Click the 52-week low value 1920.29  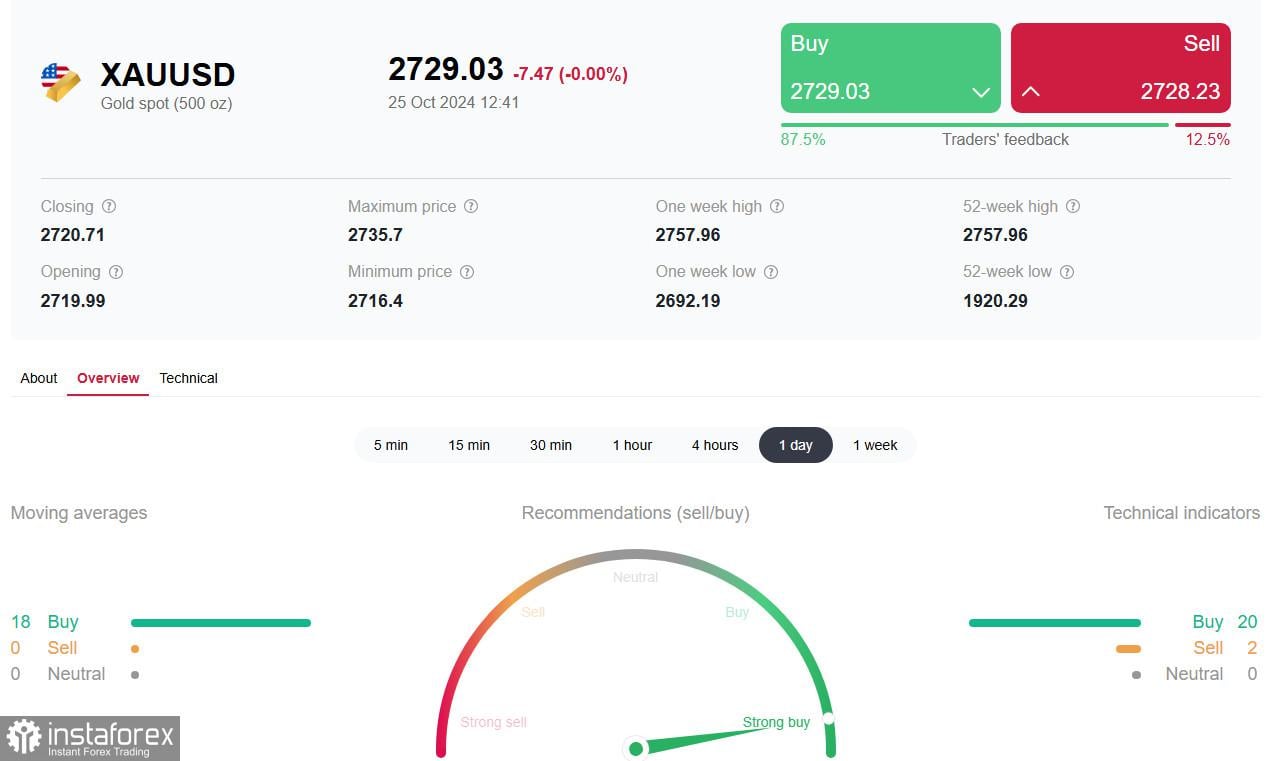click(995, 300)
